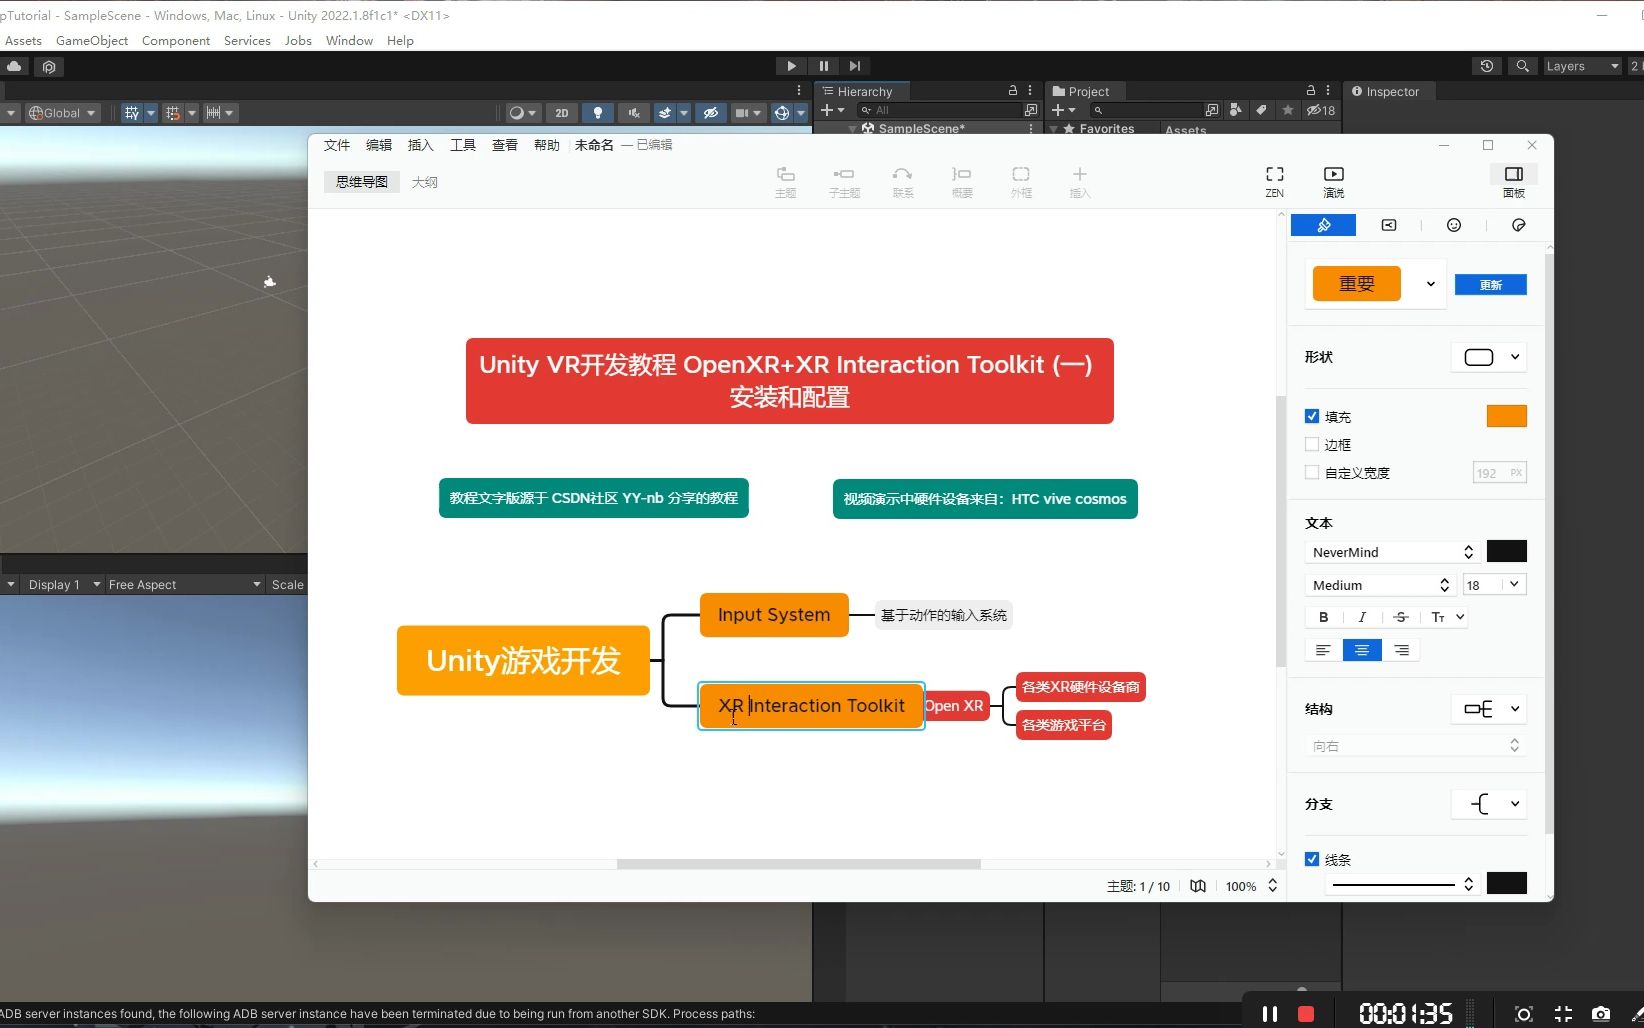Image resolution: width=1644 pixels, height=1028 pixels.
Task: Open the Global handle rotation dropdown
Action: (x=62, y=113)
